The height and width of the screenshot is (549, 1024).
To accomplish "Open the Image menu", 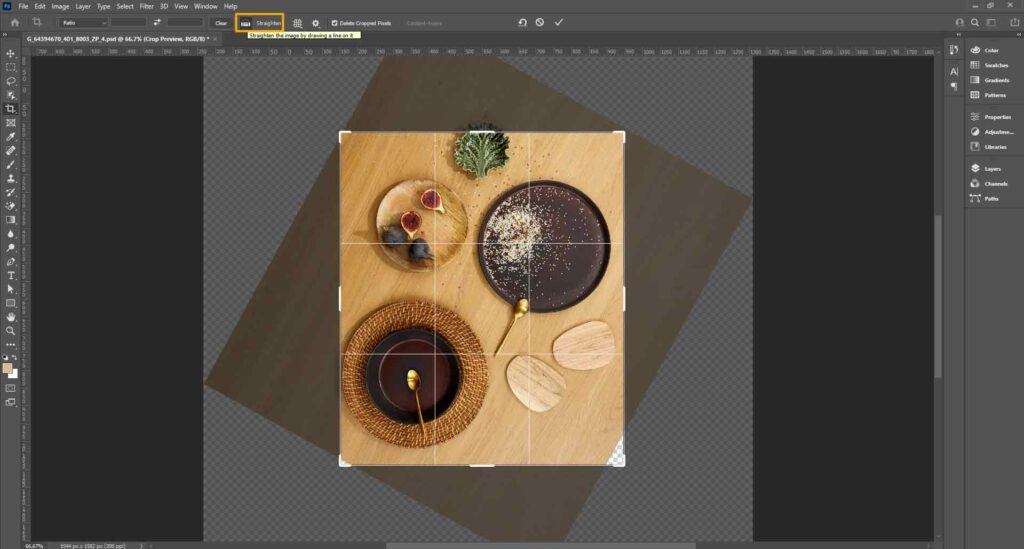I will click(x=60, y=6).
